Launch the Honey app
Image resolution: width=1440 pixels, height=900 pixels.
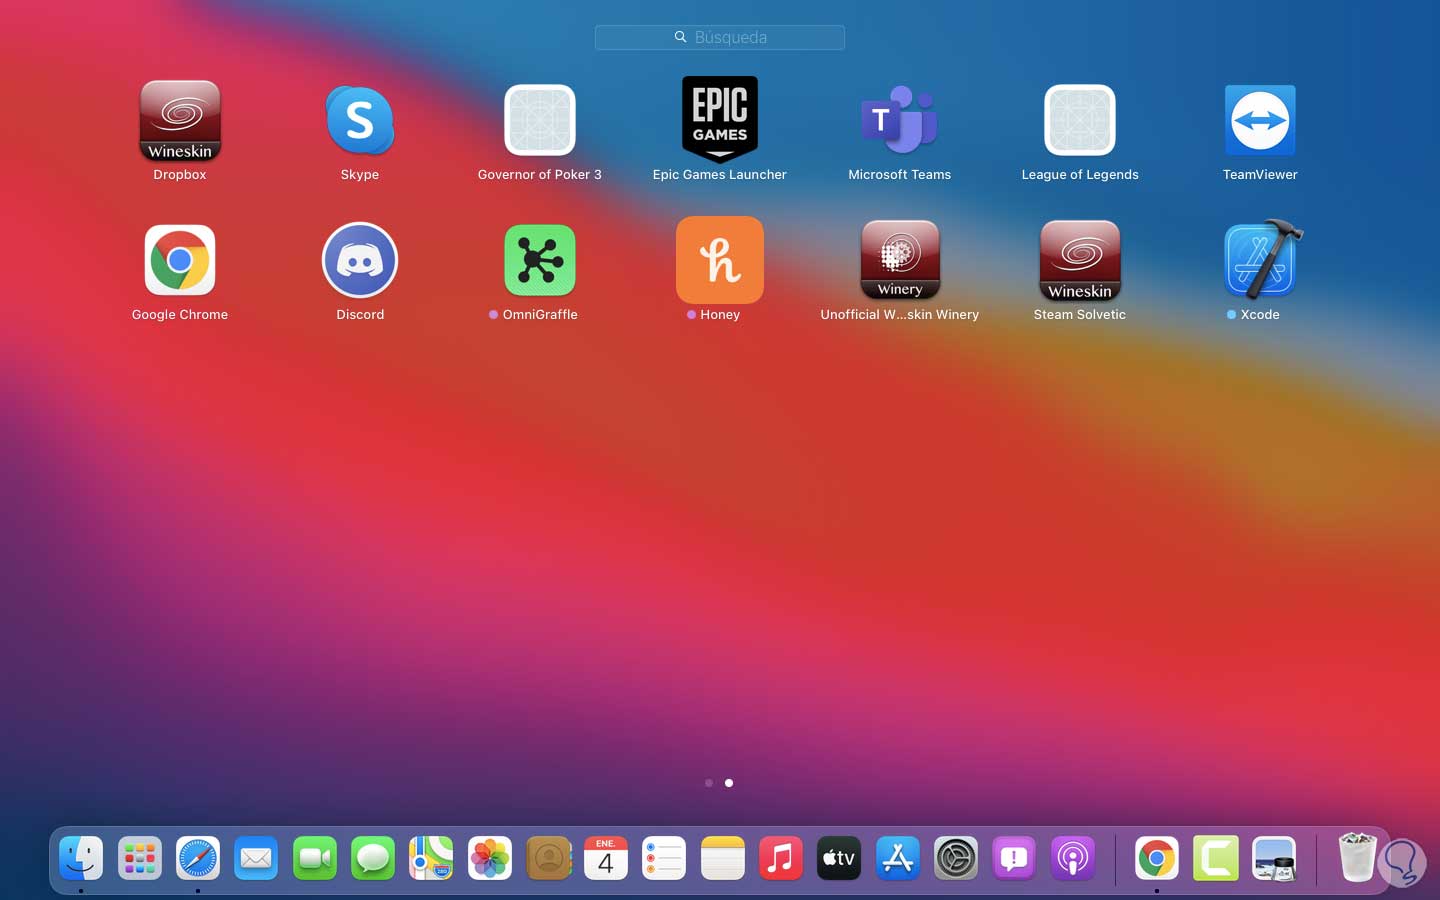click(x=720, y=260)
